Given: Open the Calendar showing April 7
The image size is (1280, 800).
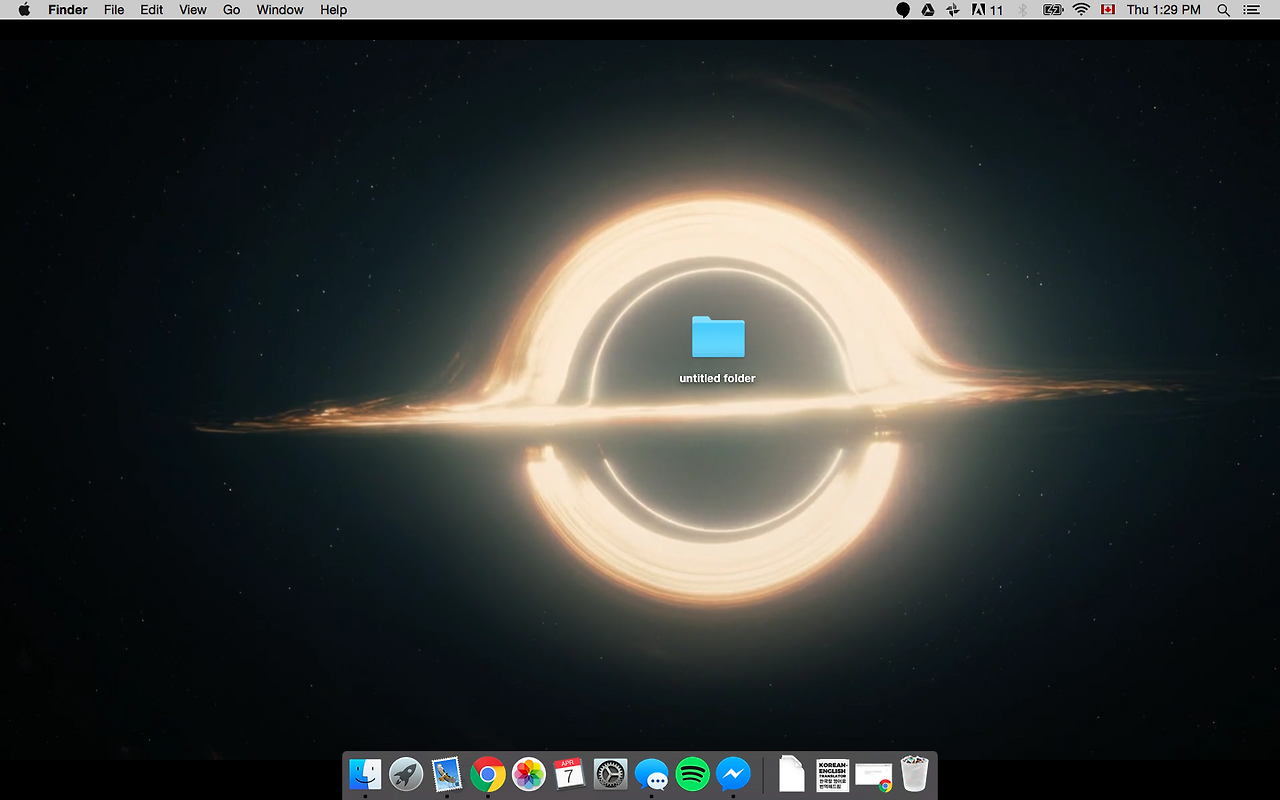Looking at the screenshot, I should coord(569,774).
